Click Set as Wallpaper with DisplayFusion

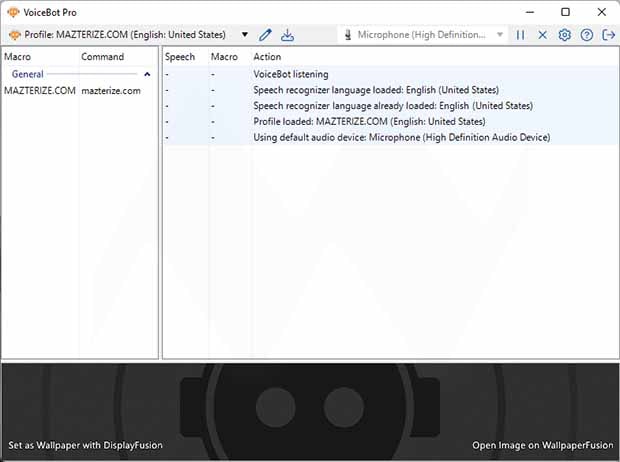tap(85, 445)
